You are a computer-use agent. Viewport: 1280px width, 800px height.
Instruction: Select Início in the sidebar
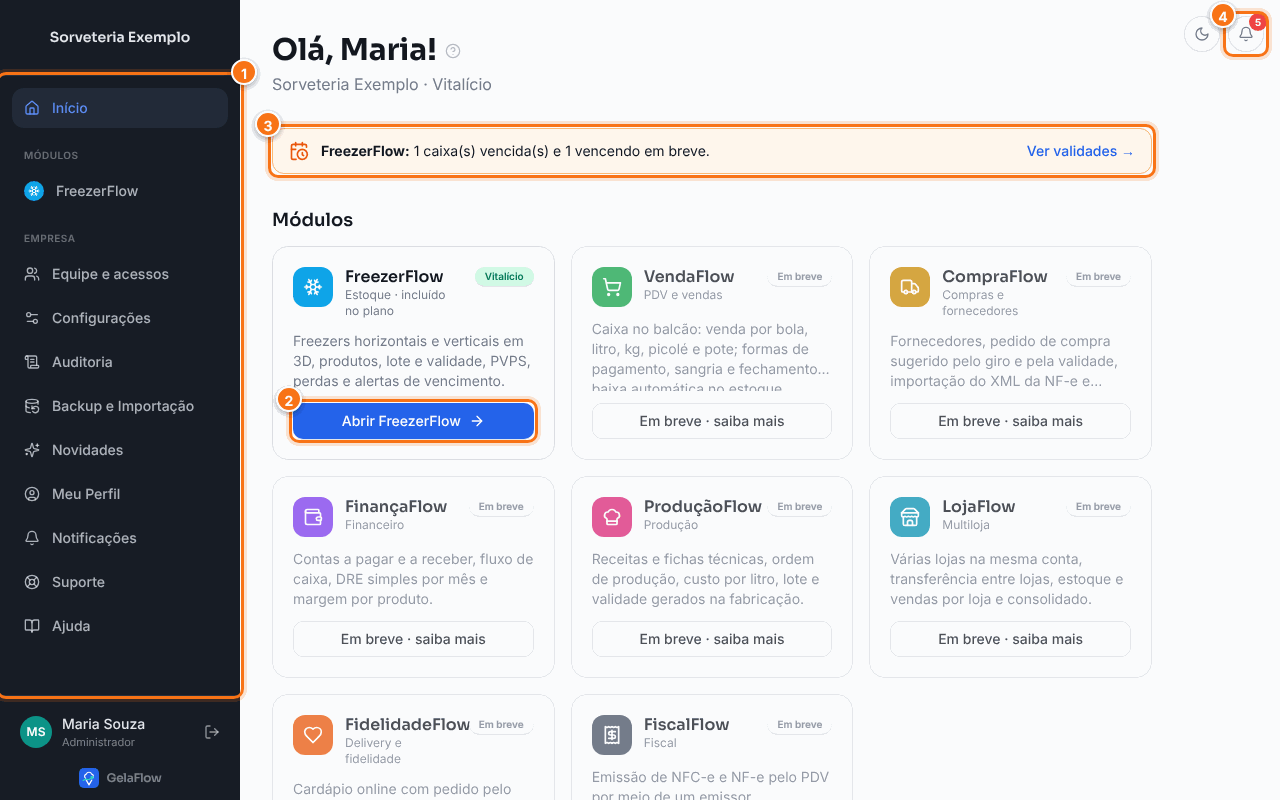(x=120, y=108)
